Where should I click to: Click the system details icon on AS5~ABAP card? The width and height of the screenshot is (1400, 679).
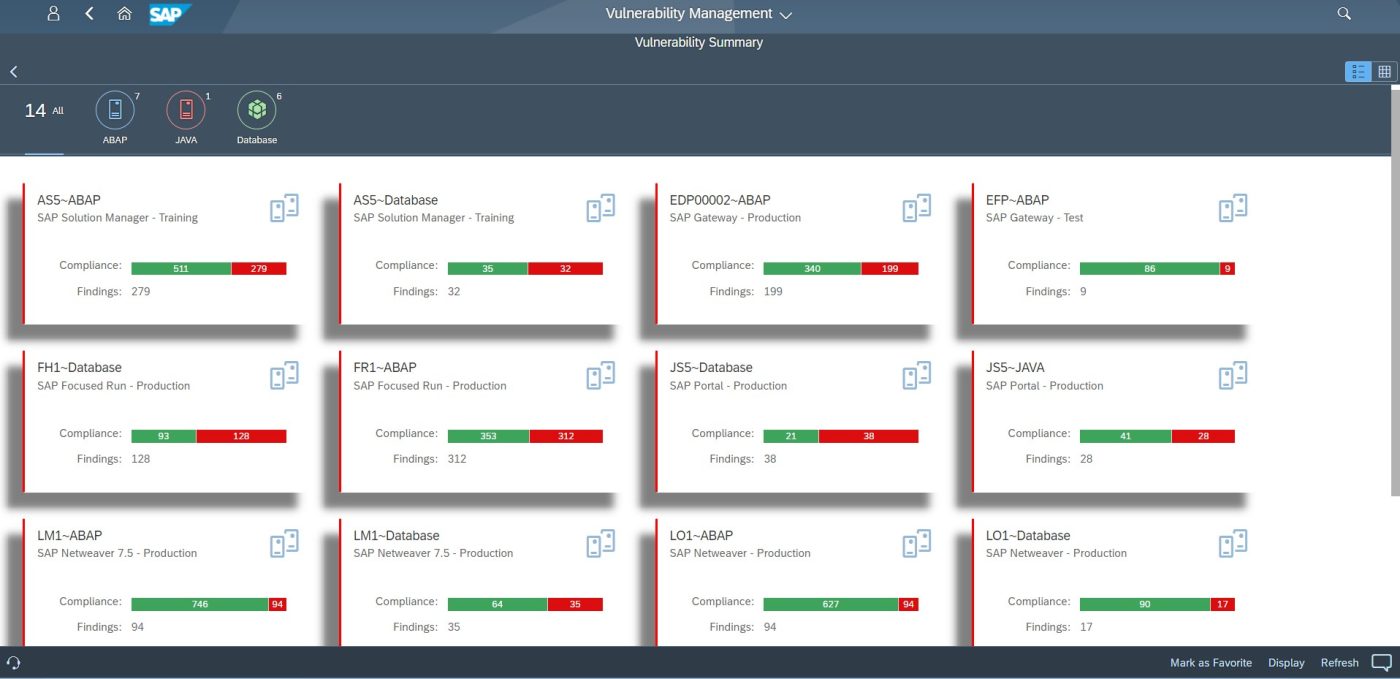(284, 207)
